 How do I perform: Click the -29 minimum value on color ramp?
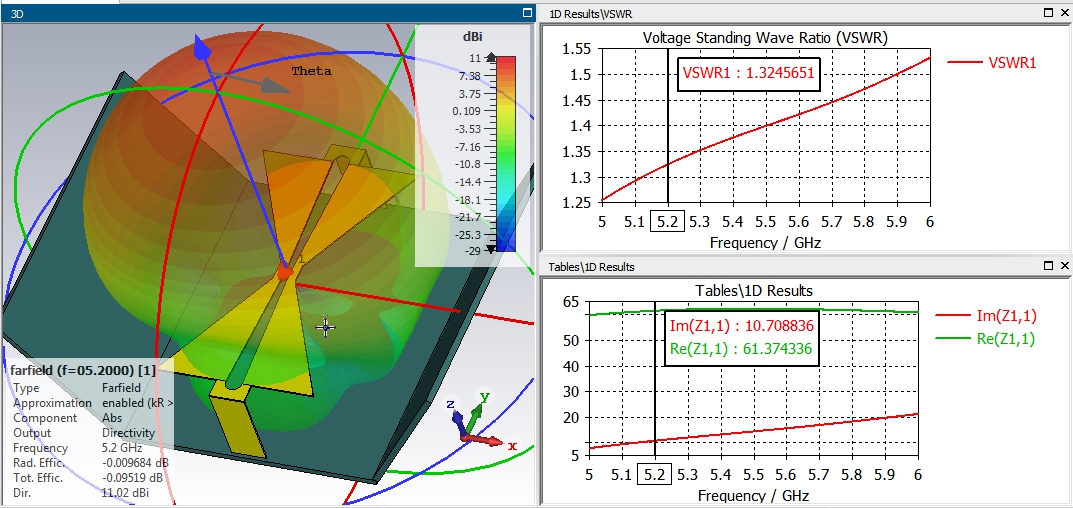tap(472, 251)
